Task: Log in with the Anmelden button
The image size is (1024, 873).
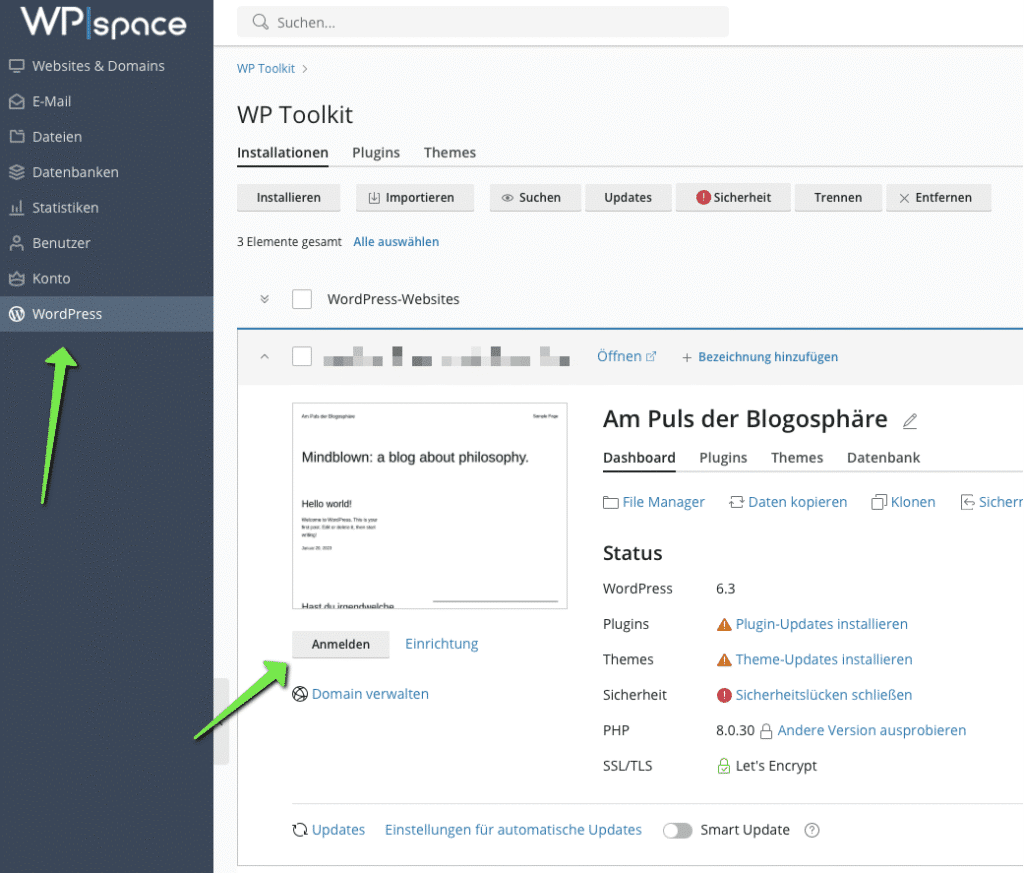Action: tap(341, 644)
